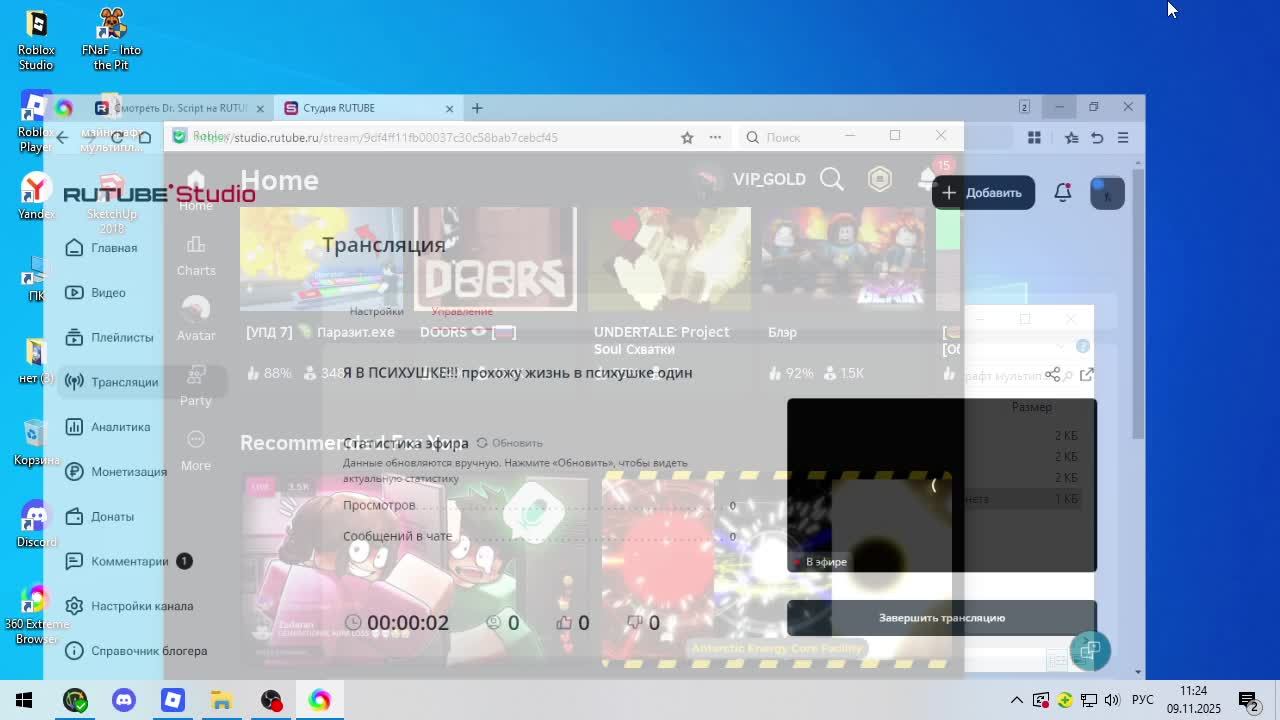
Task: Select Трансляции in the Studio sidebar
Action: click(x=112, y=382)
